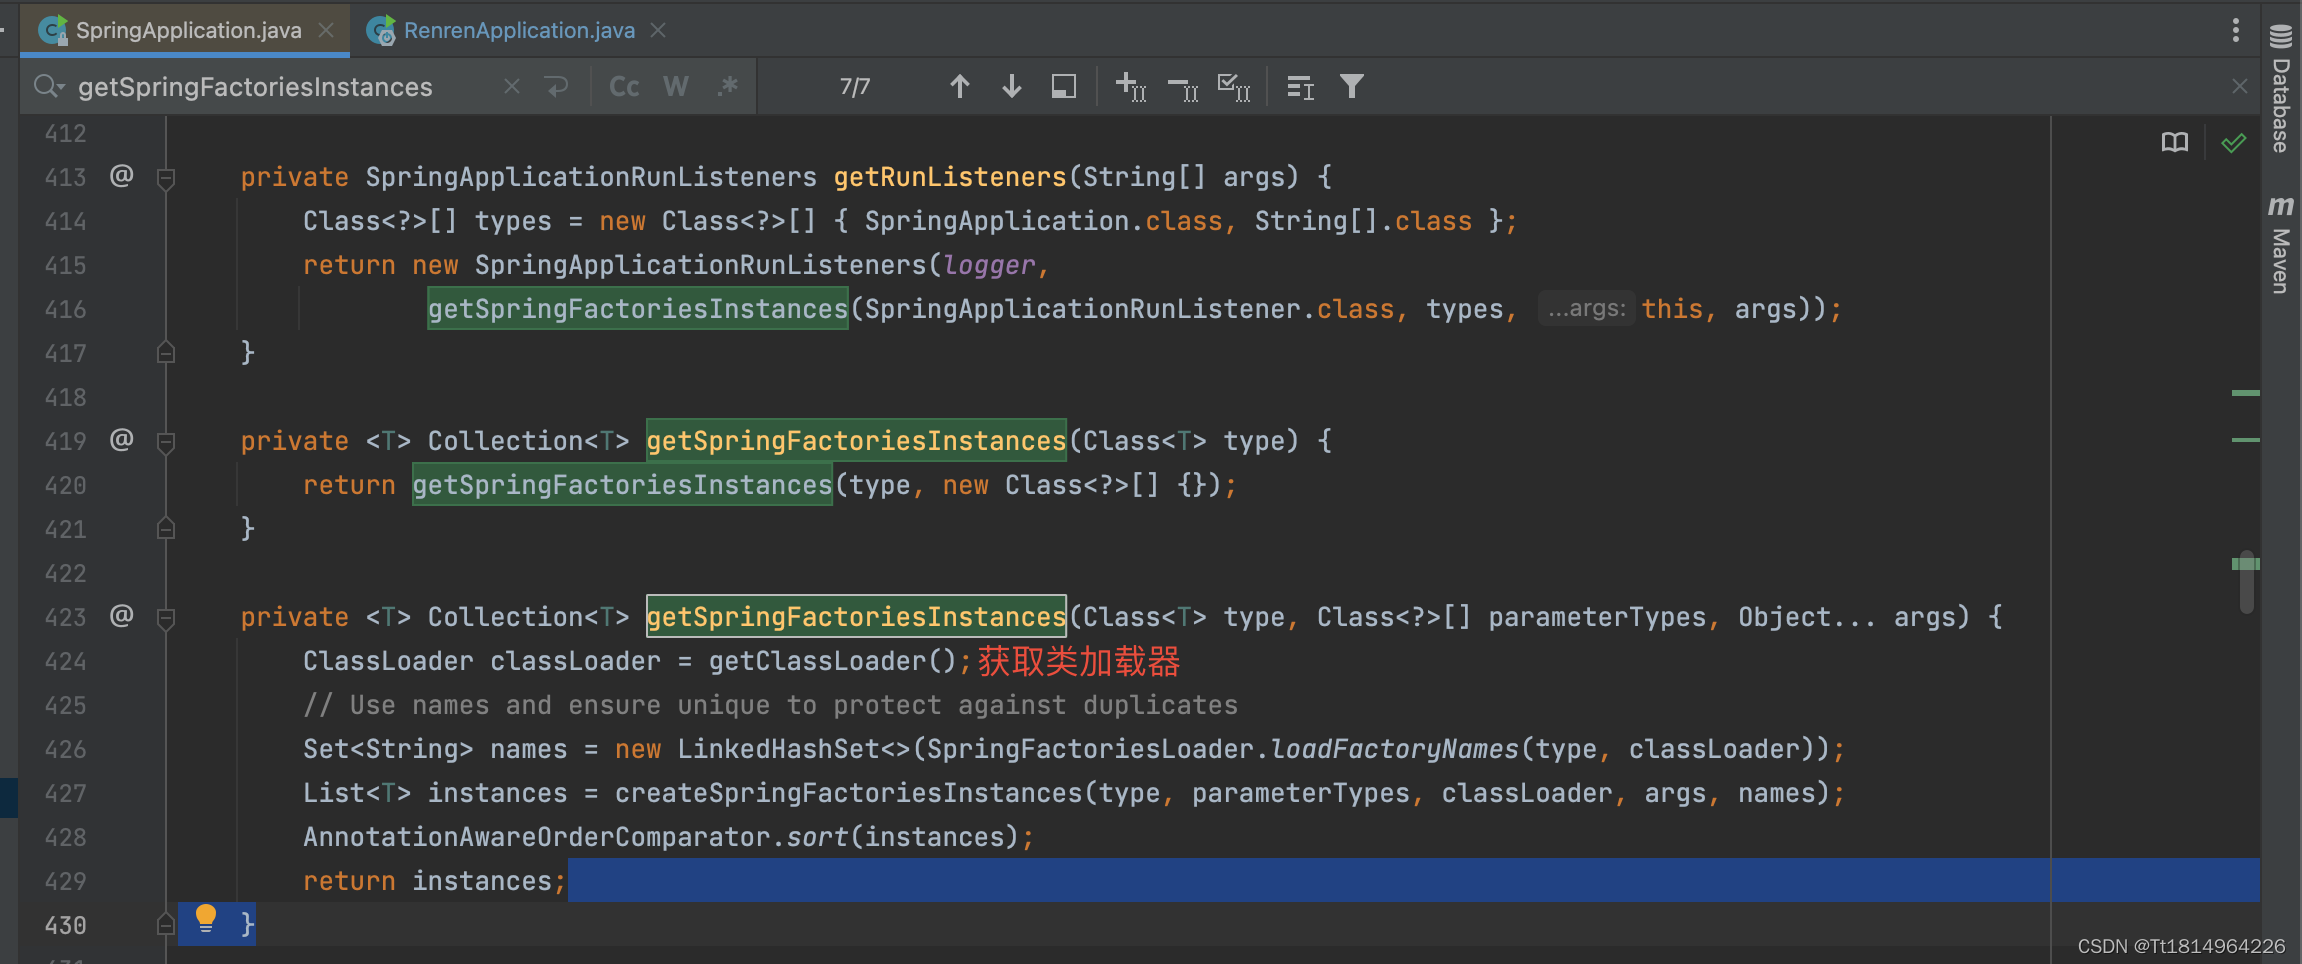Collapse fold end marker at line 430
Screen dimensions: 2302x964
click(x=166, y=925)
